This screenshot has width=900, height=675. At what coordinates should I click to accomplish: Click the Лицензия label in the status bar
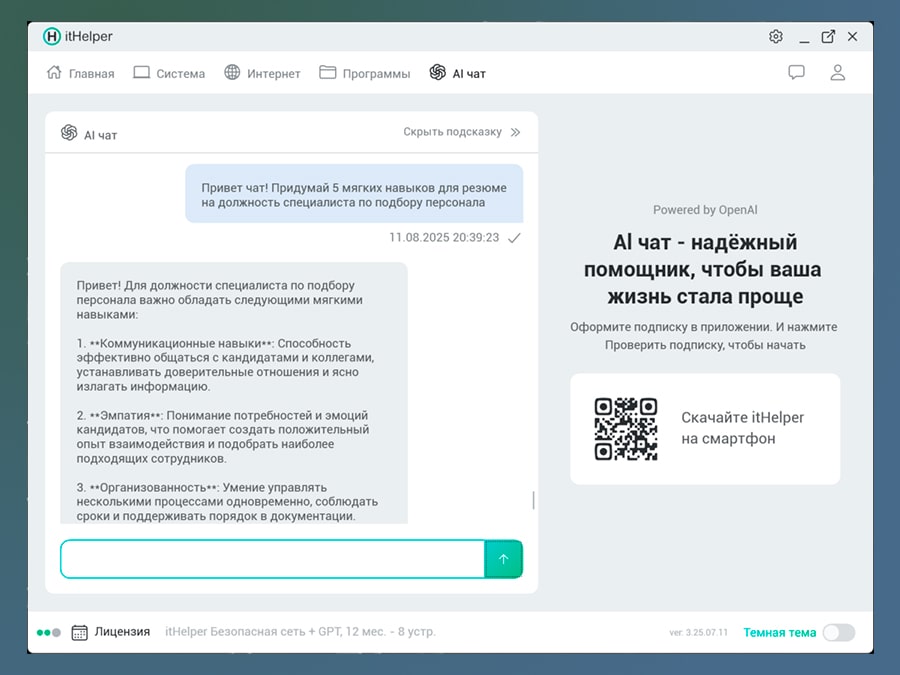[122, 632]
